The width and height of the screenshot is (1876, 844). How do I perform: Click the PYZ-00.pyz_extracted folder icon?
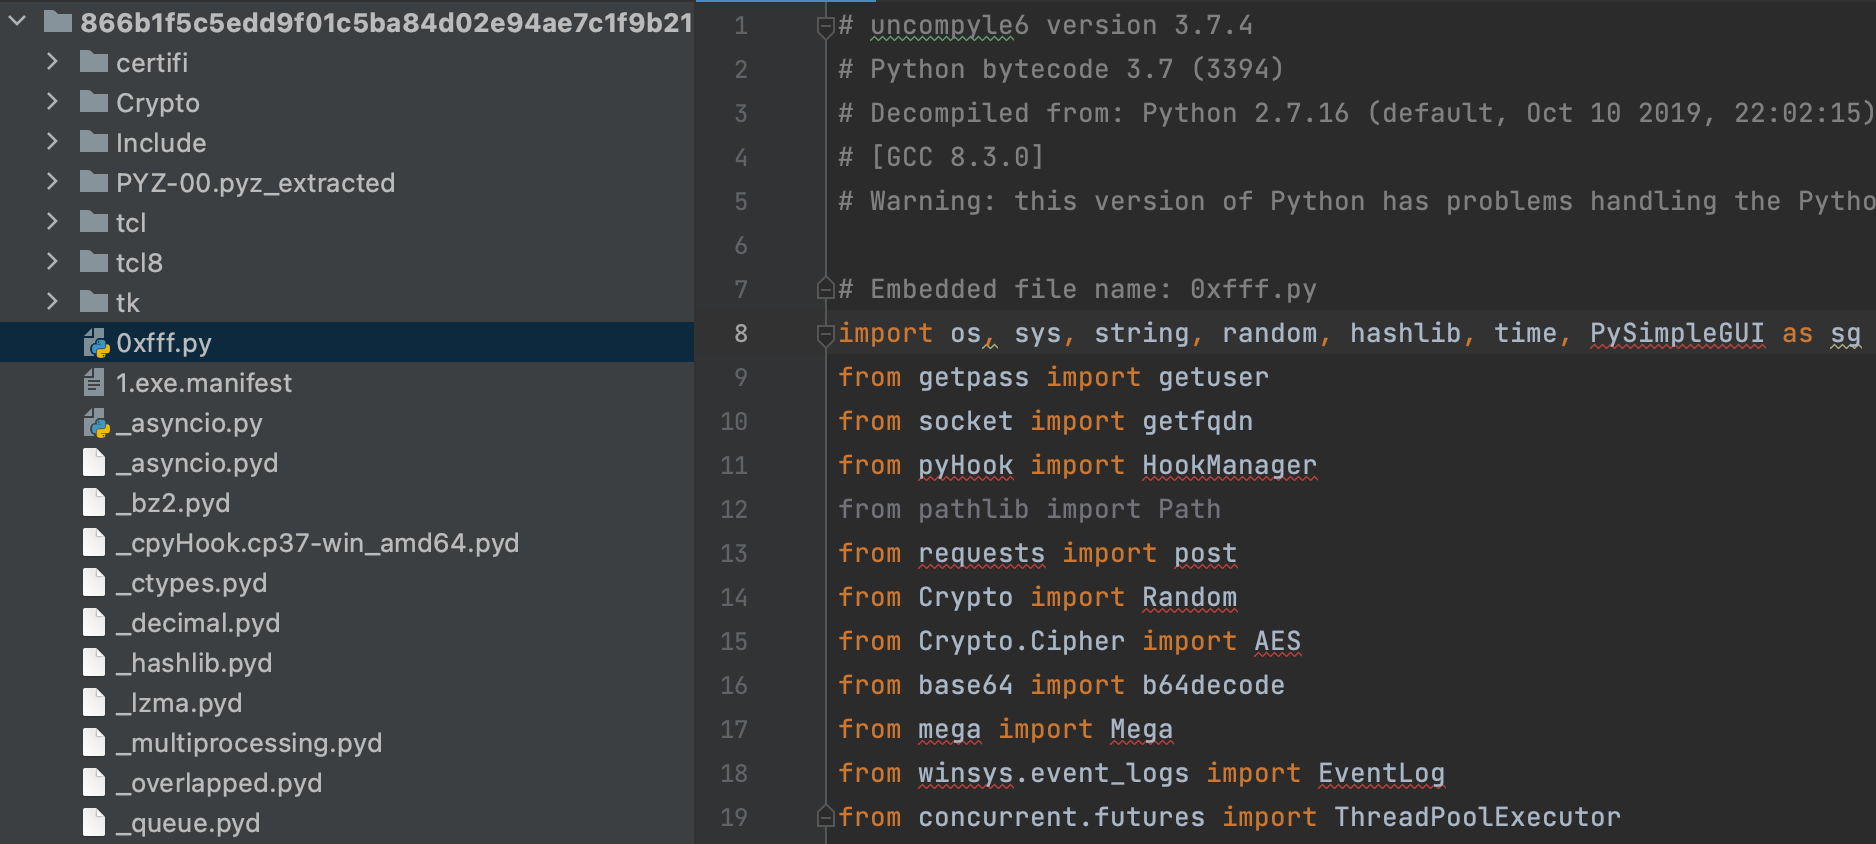tap(94, 183)
